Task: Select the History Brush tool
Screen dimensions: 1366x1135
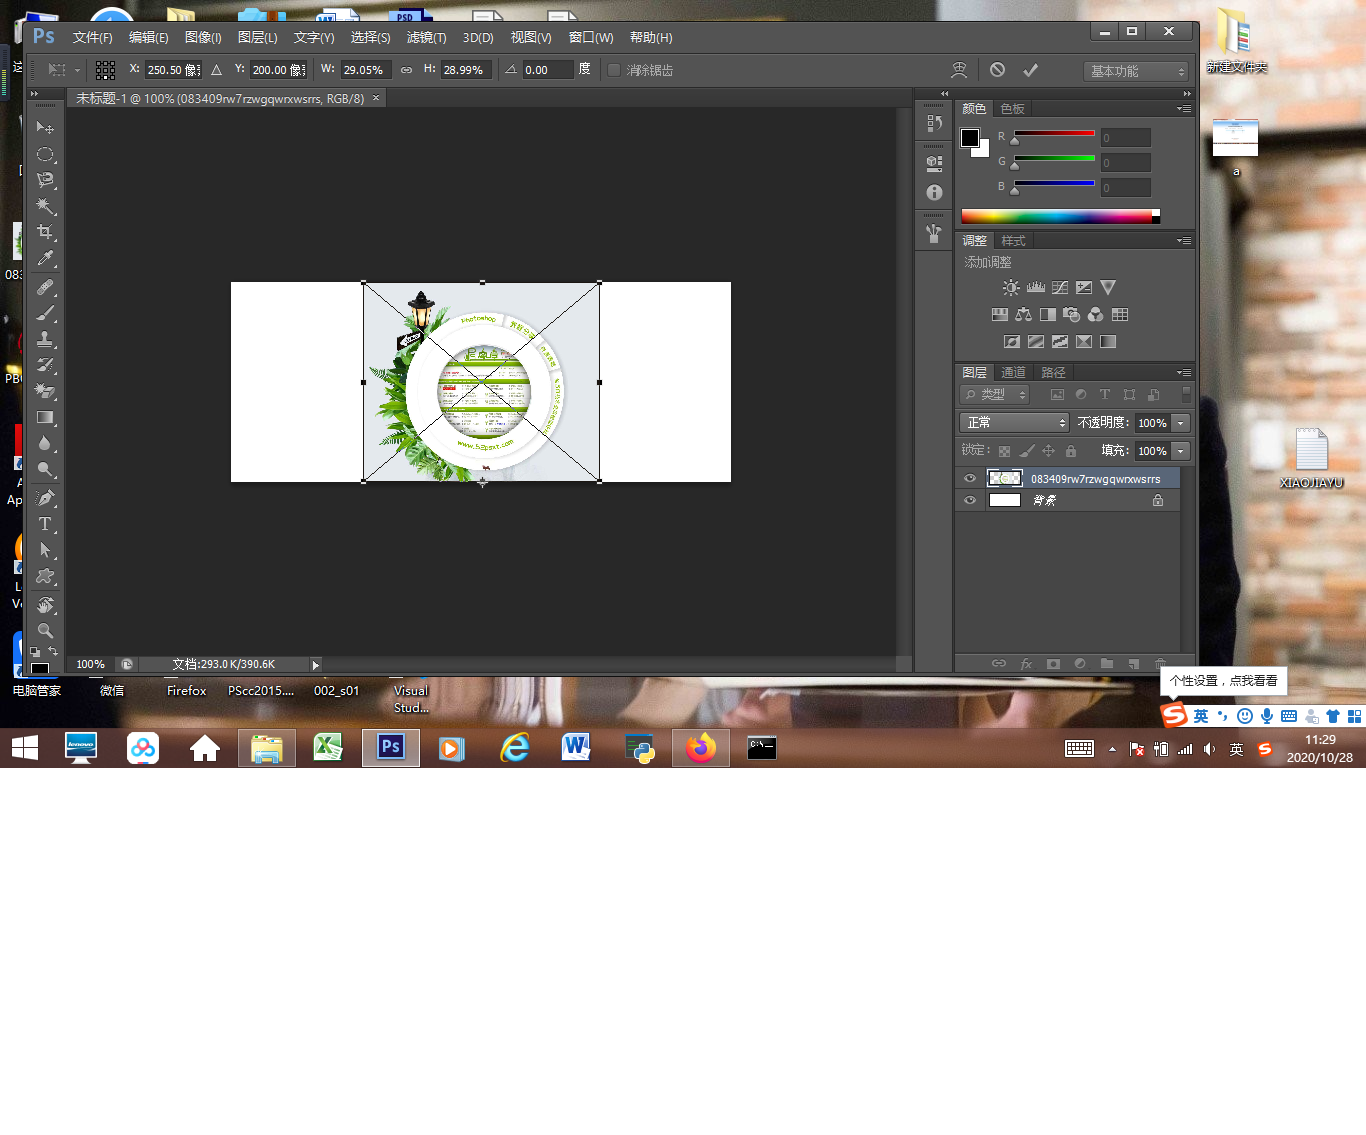Action: click(45, 366)
